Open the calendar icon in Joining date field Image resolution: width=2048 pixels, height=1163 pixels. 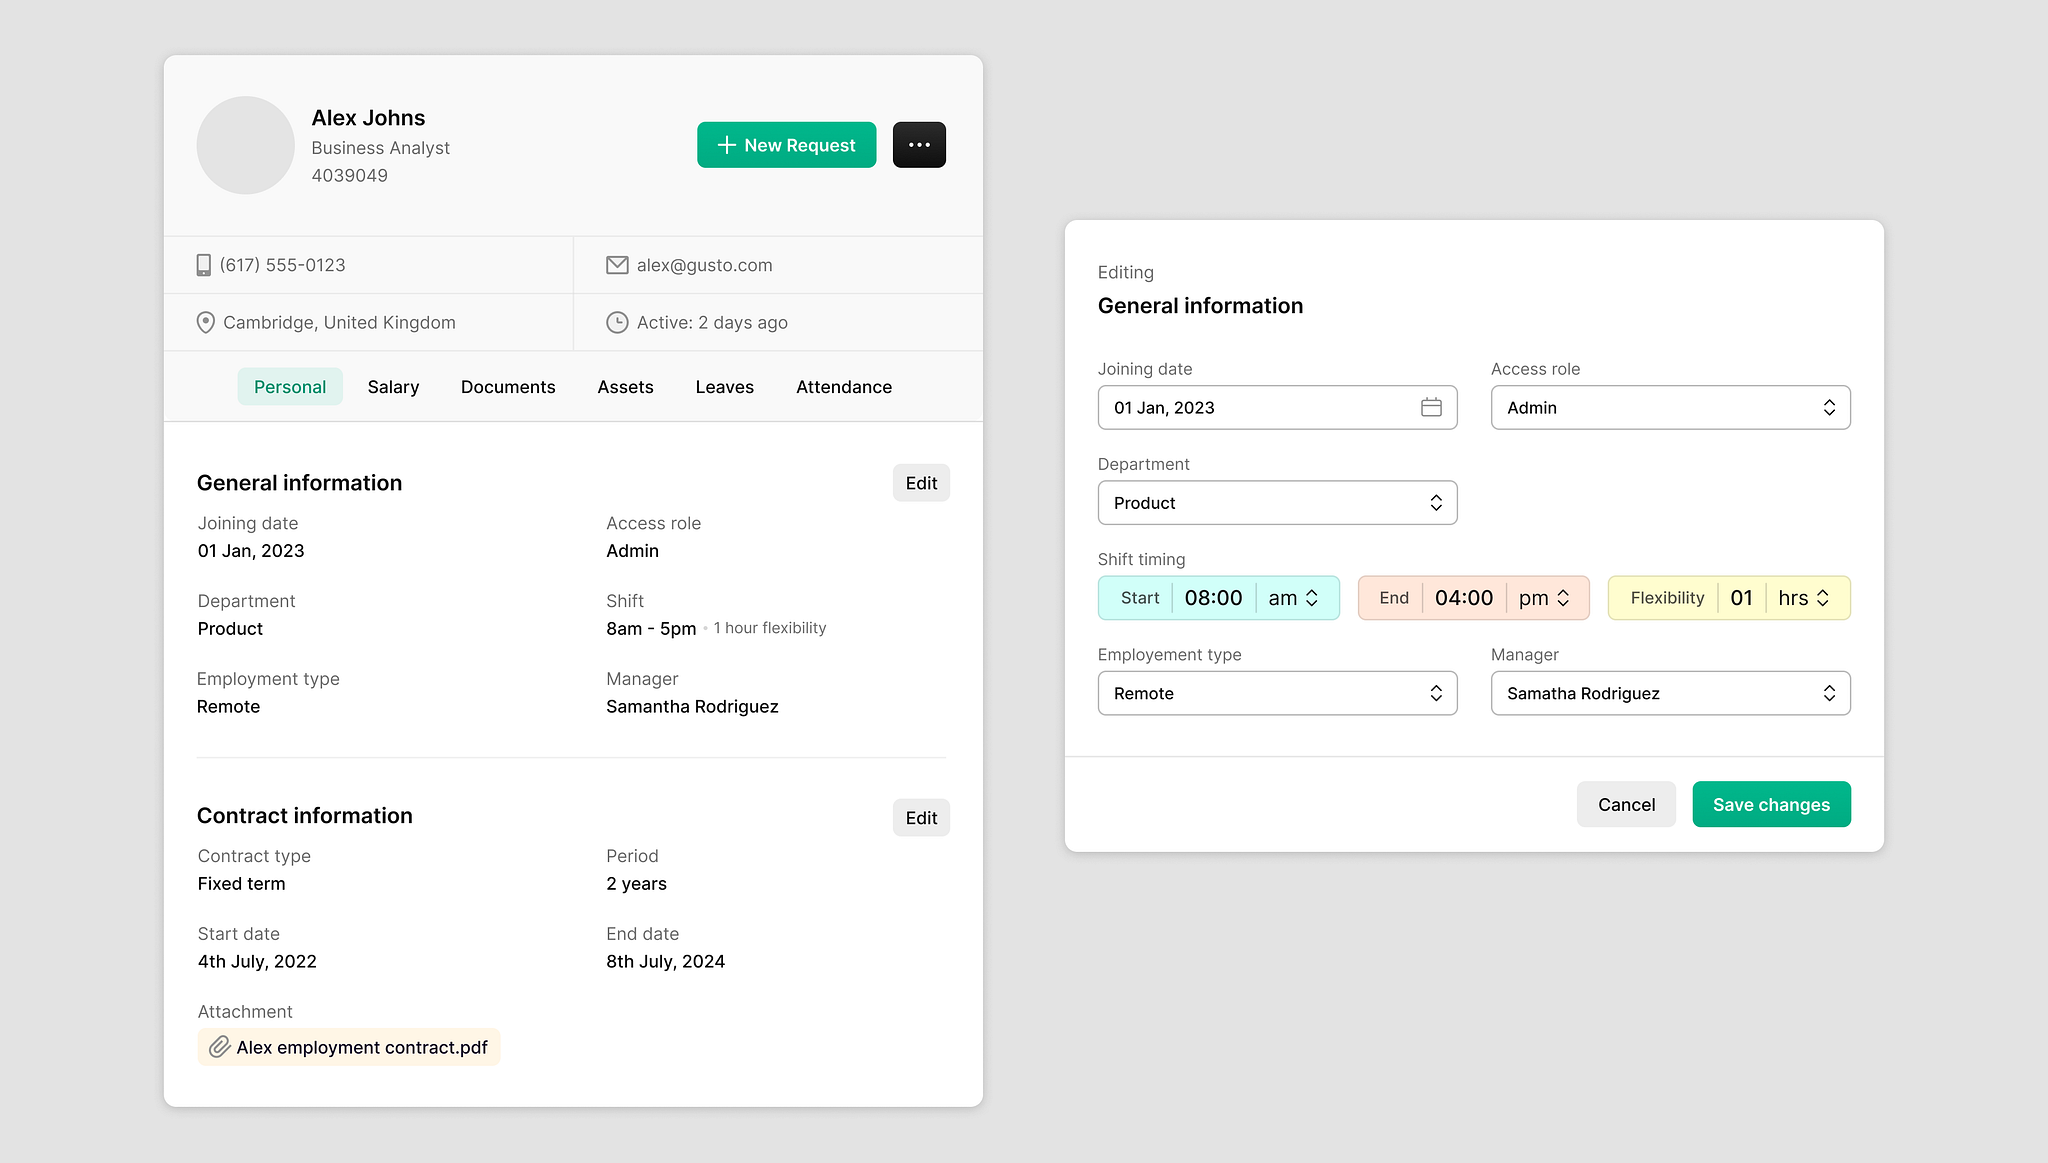1431,407
